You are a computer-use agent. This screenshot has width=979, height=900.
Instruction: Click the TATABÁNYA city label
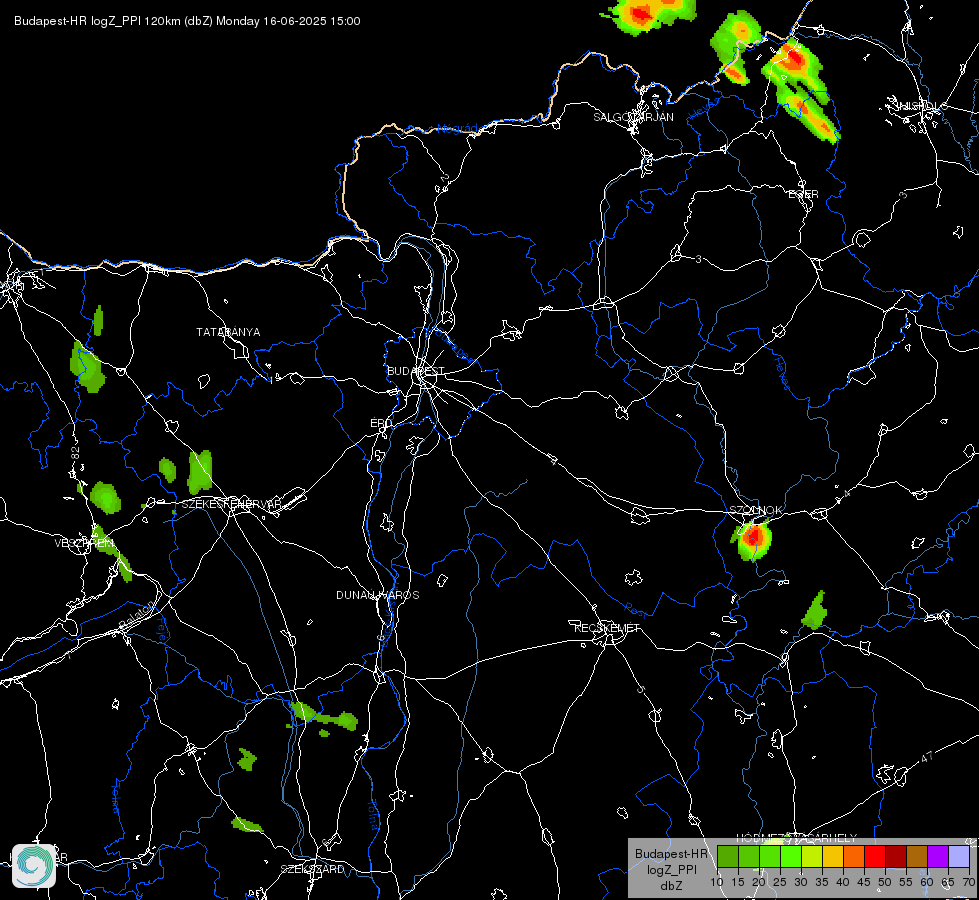(x=228, y=332)
